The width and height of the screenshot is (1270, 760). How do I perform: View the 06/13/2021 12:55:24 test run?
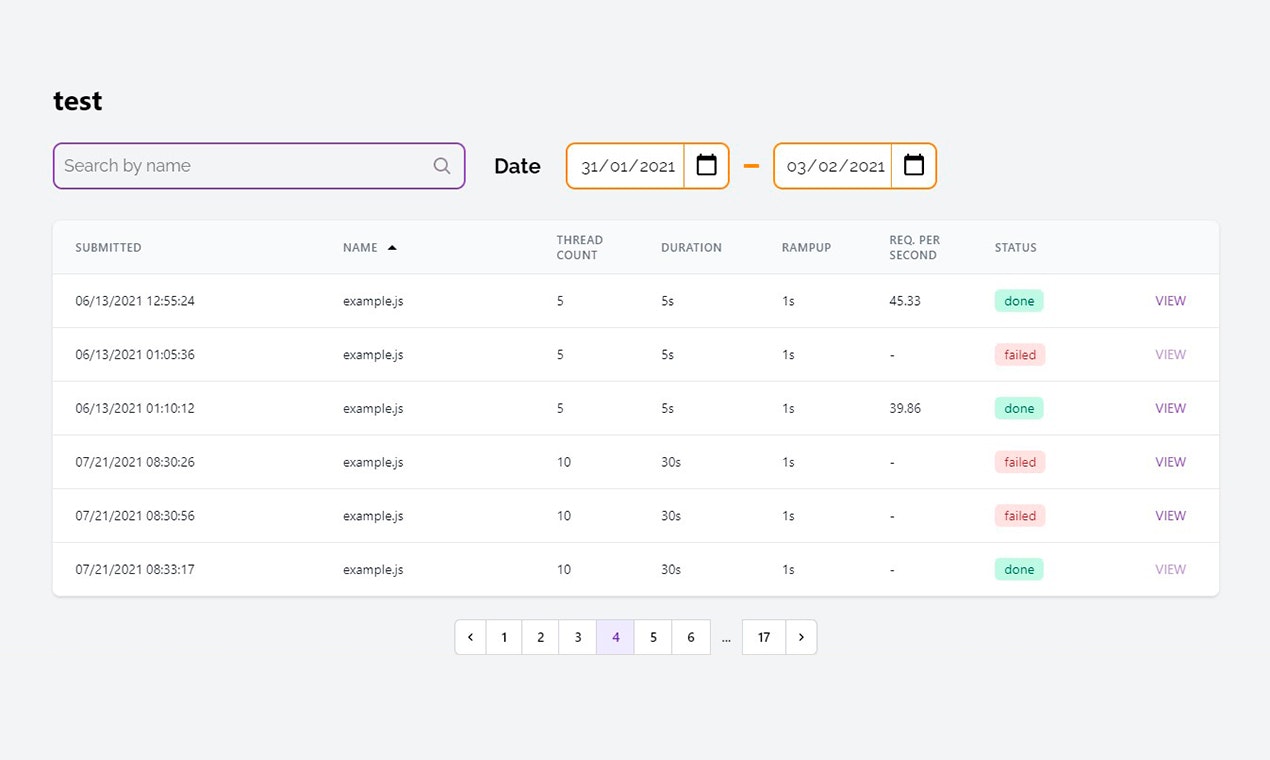1170,301
